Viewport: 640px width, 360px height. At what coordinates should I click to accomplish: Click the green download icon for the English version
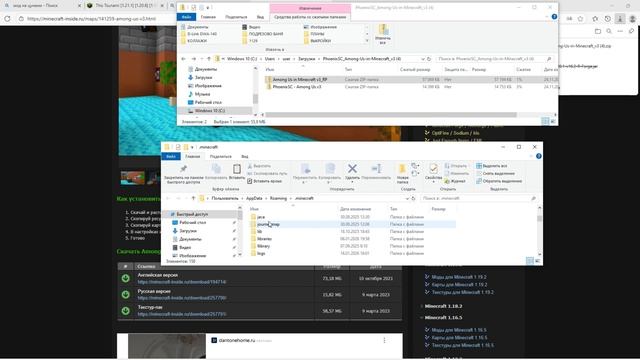[x=126, y=278]
